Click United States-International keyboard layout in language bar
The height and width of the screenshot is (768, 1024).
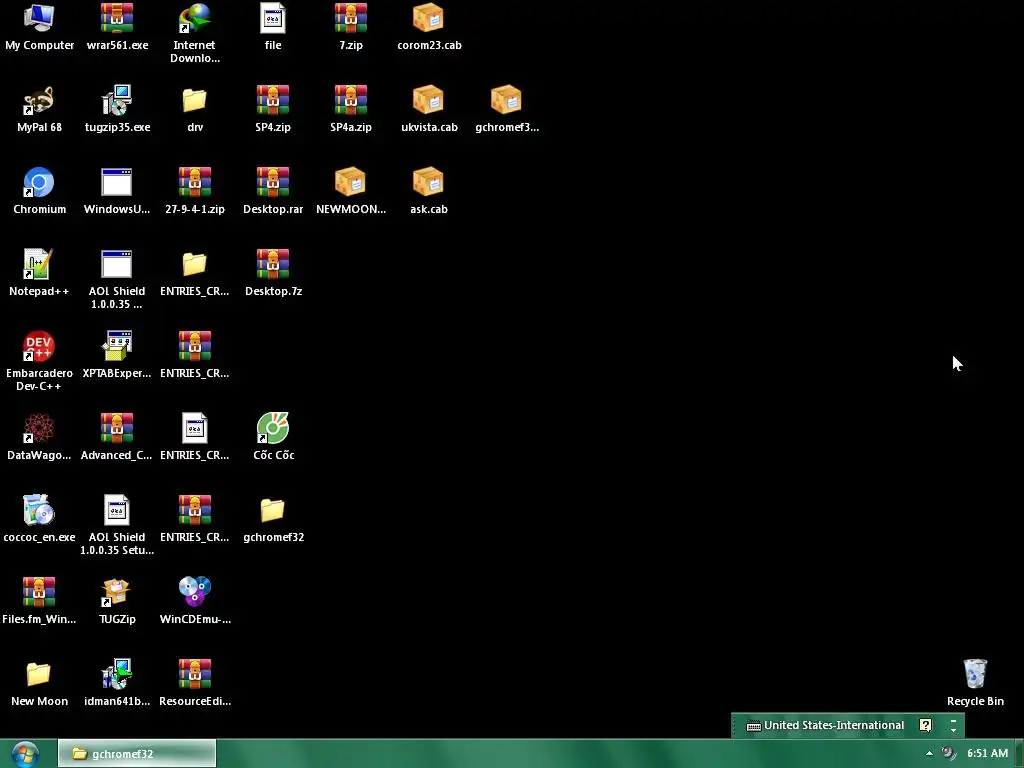(833, 726)
